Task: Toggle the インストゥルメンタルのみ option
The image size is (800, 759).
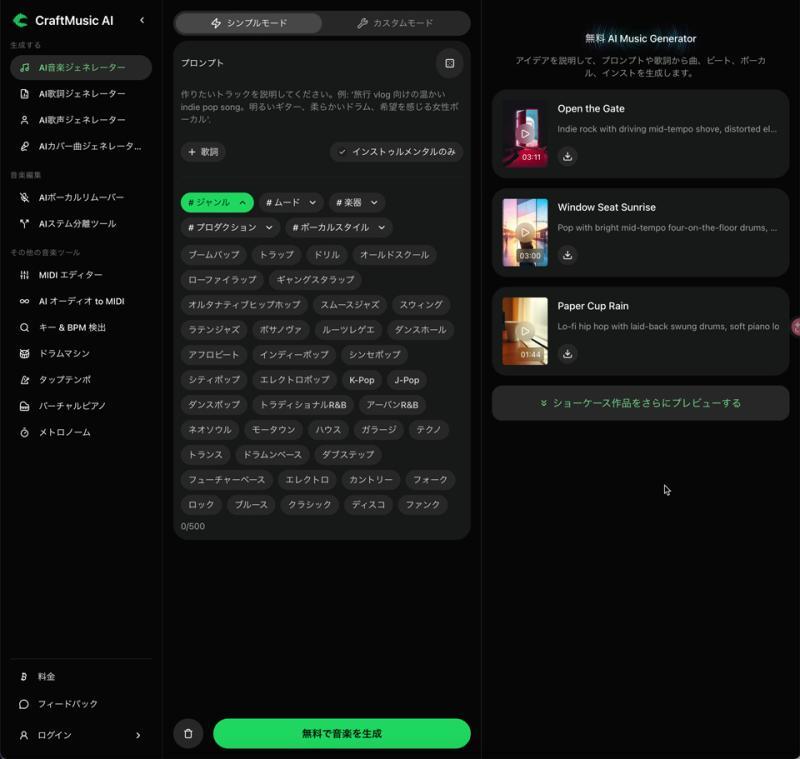Action: 396,152
